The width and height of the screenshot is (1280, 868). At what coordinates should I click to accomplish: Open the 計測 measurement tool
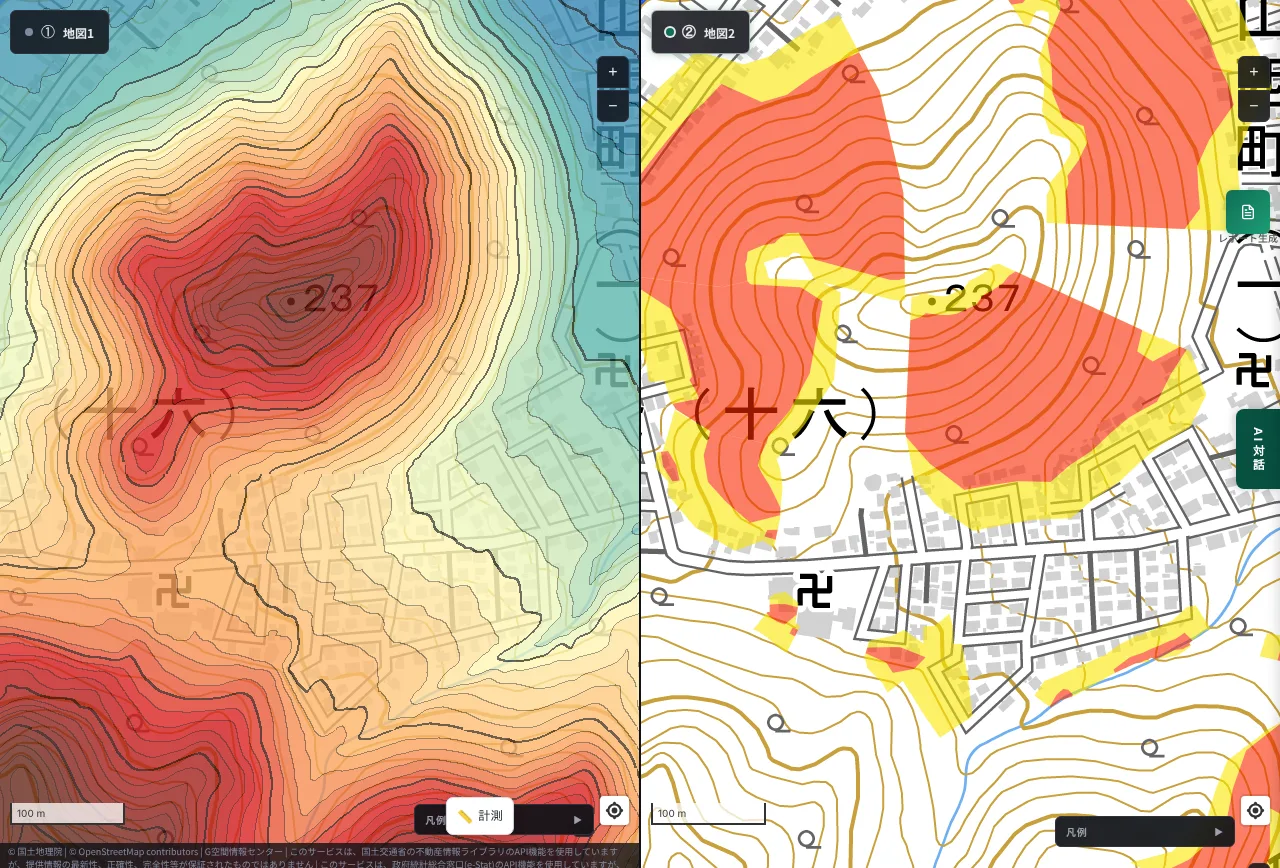click(x=480, y=816)
